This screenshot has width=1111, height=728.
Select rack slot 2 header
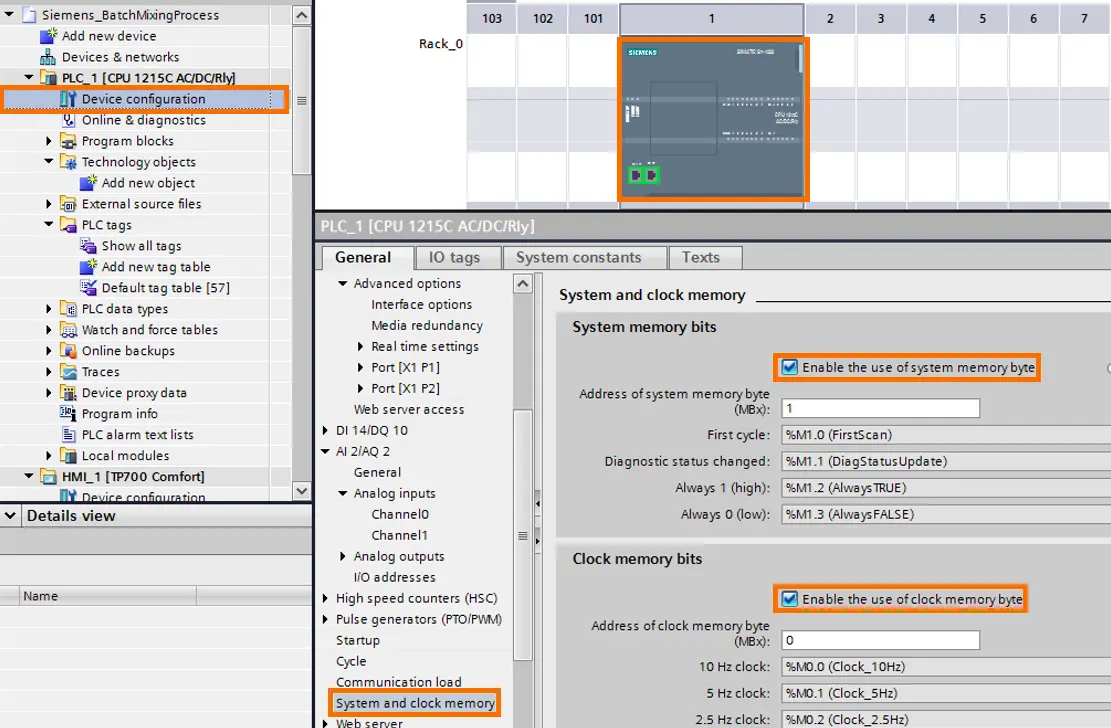coord(830,18)
